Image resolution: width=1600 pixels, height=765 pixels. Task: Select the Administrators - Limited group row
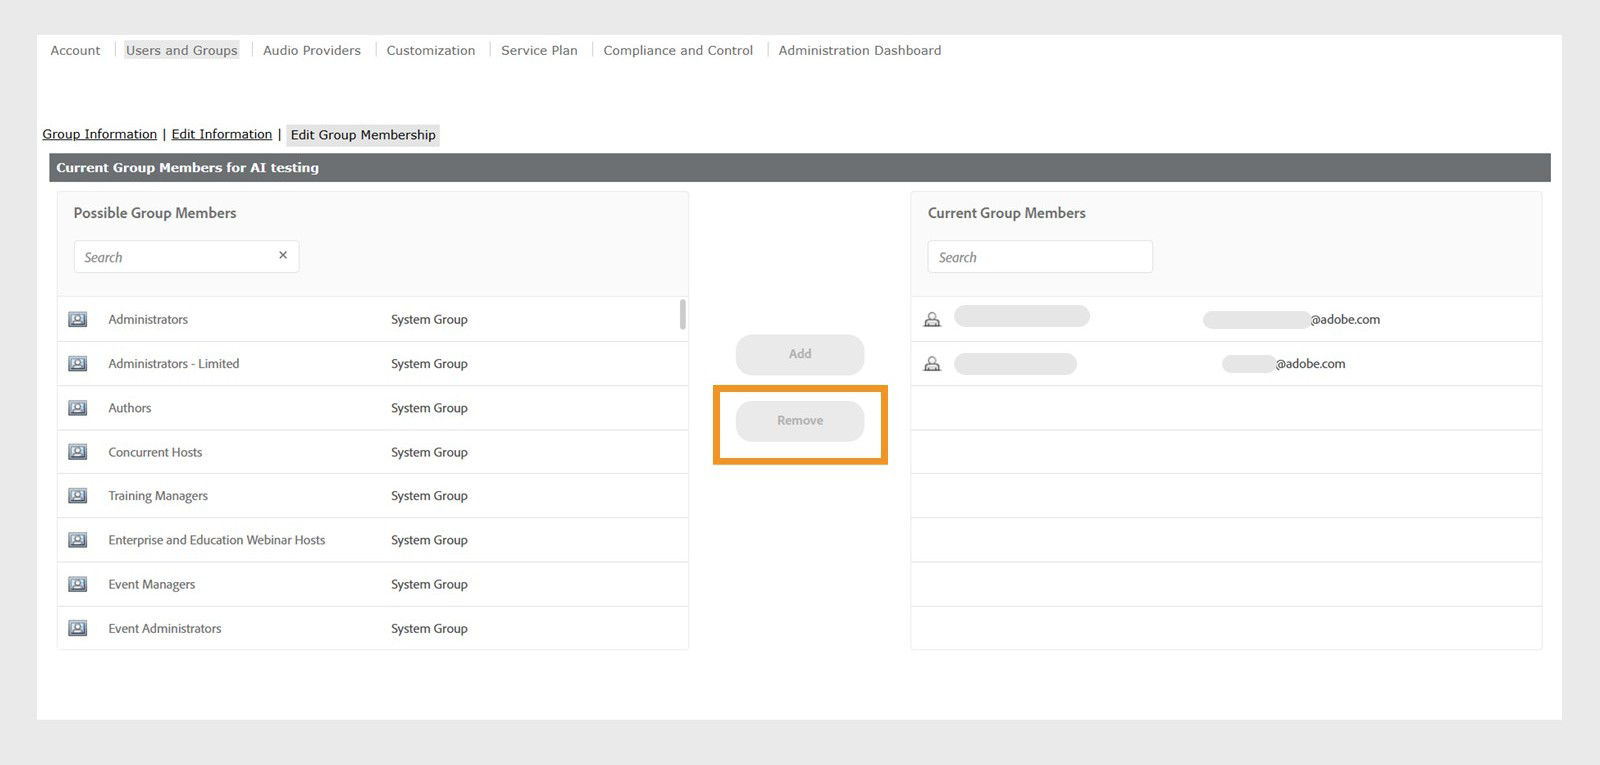(174, 364)
